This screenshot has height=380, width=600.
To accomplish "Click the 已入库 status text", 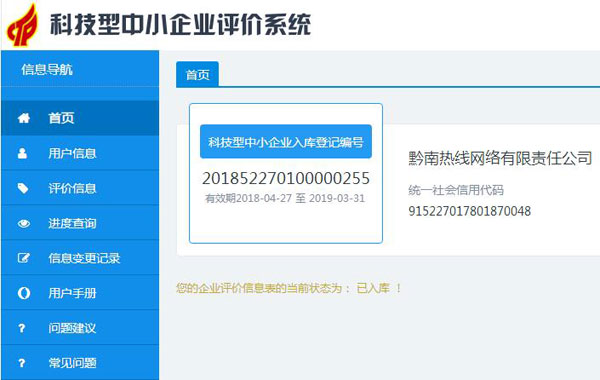I will click(373, 288).
